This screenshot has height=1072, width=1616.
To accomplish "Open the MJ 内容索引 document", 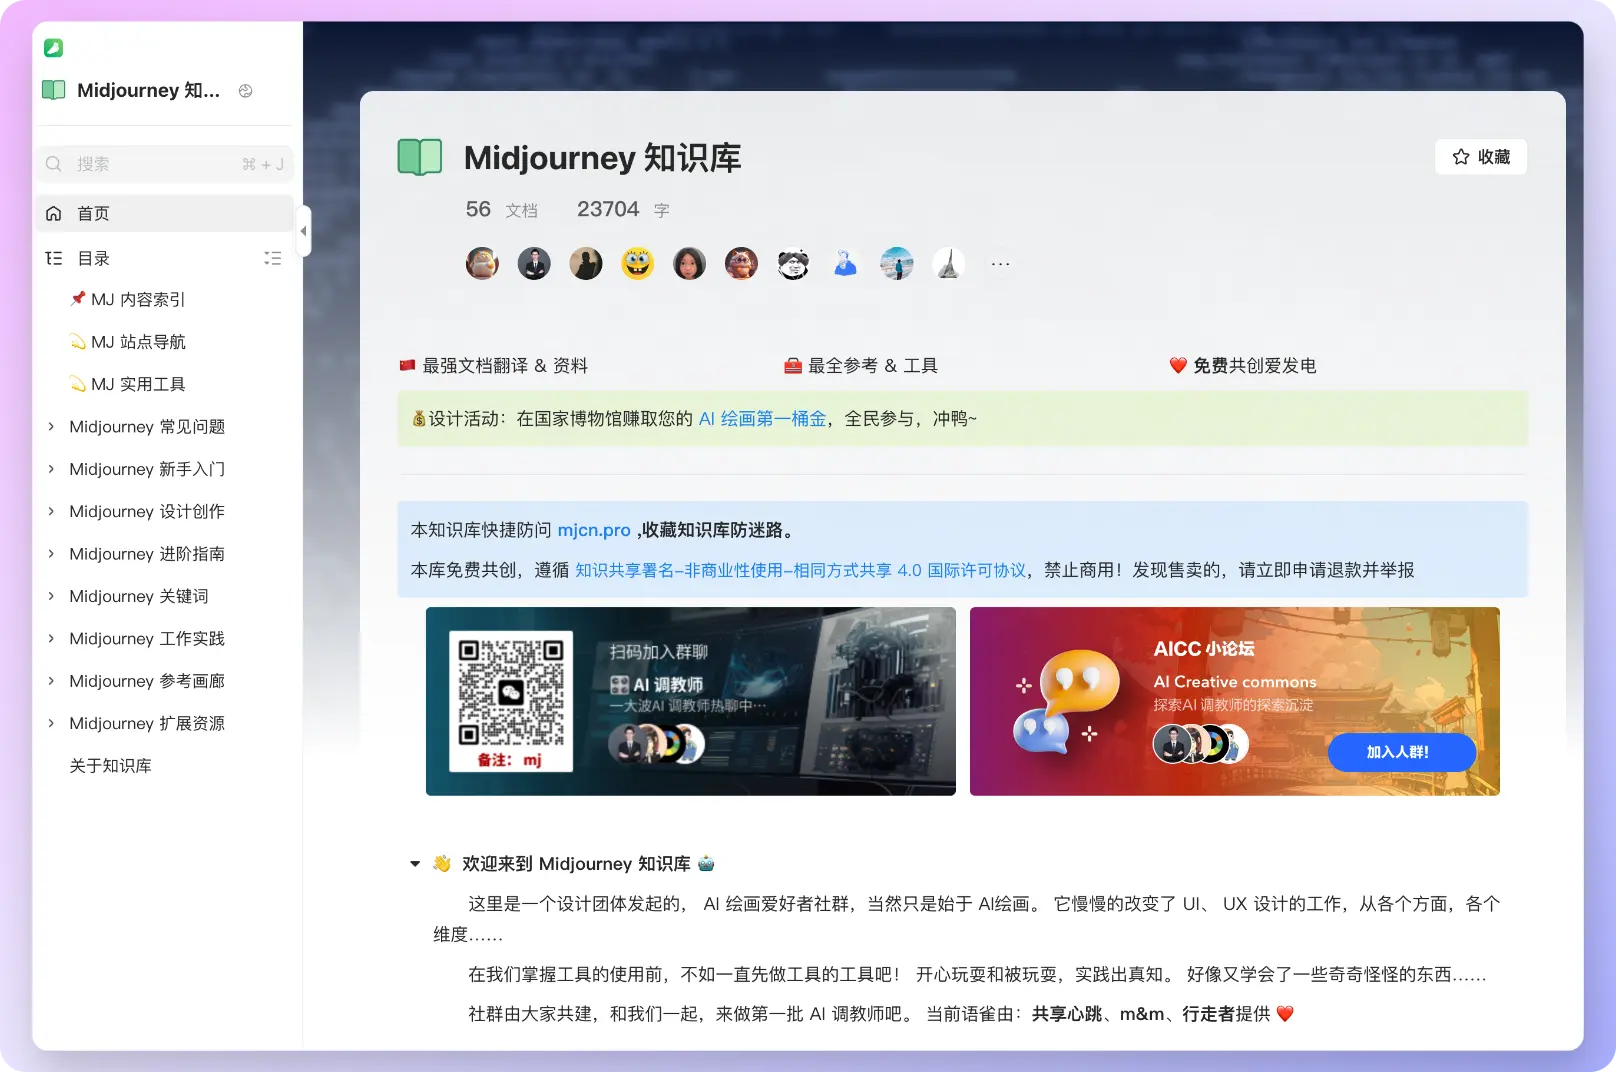I will coord(138,299).
